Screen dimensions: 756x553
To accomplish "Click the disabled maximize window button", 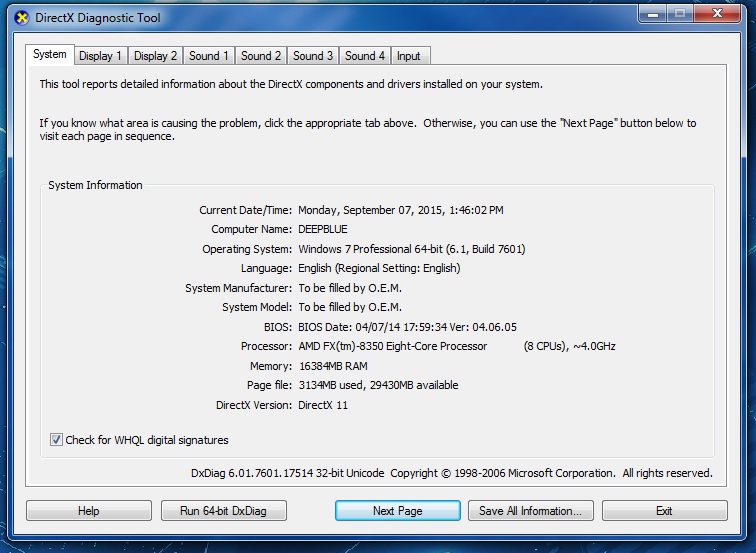I will [x=680, y=14].
